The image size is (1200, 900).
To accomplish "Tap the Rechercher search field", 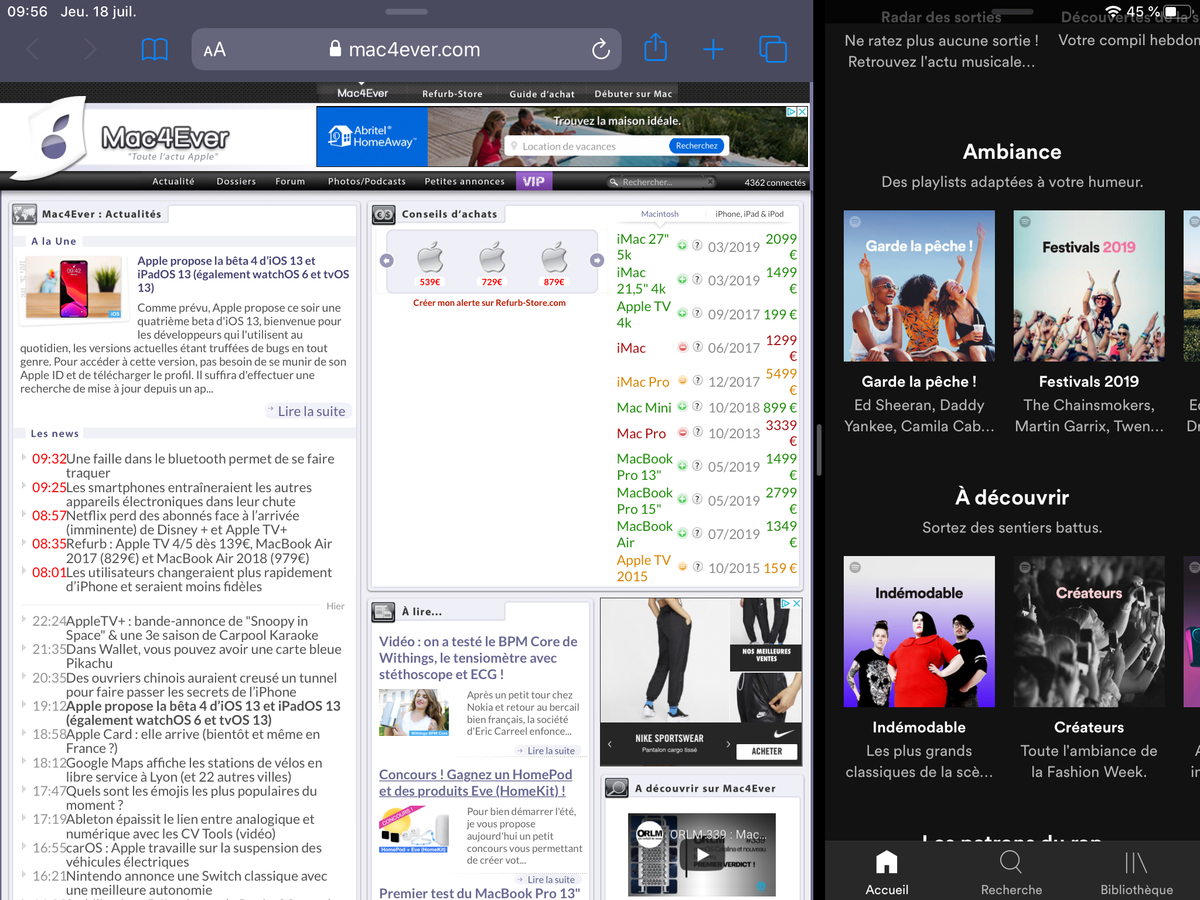I will coord(662,182).
